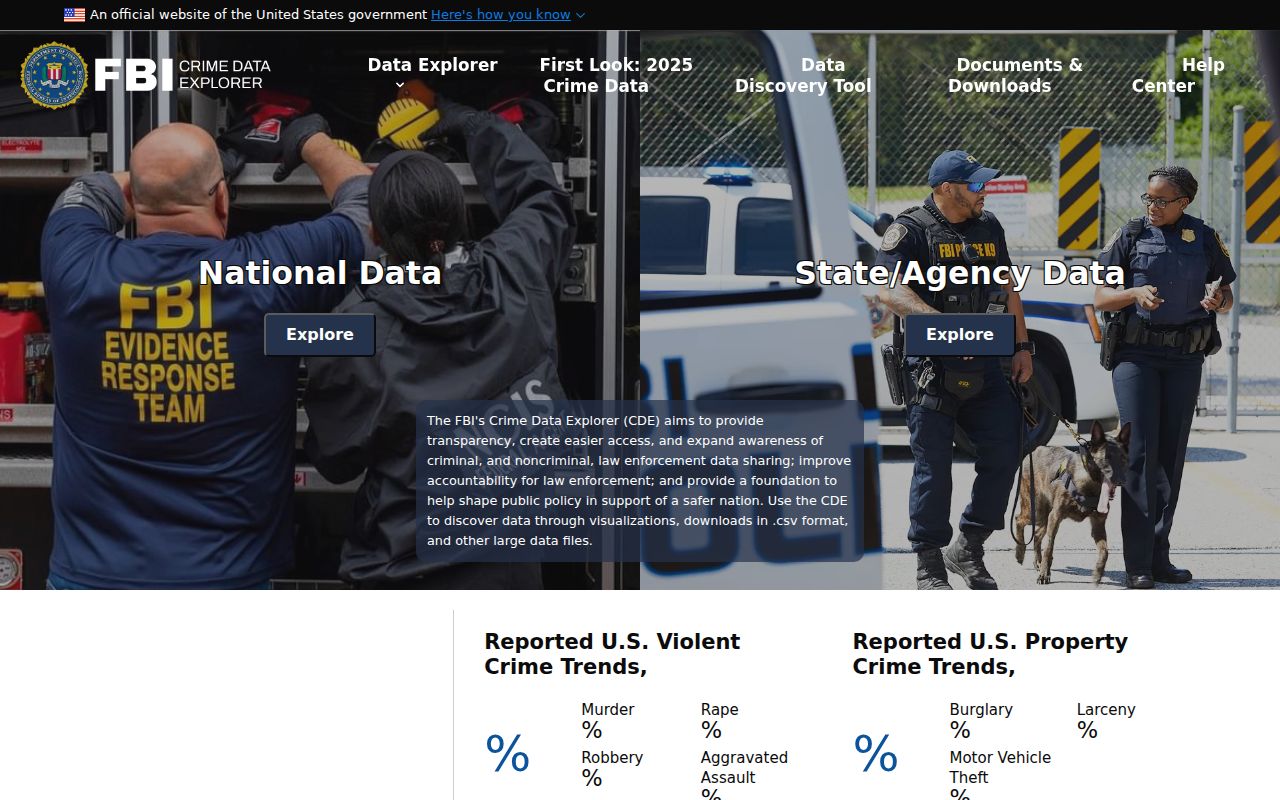Explore National Data button

pyautogui.click(x=320, y=335)
